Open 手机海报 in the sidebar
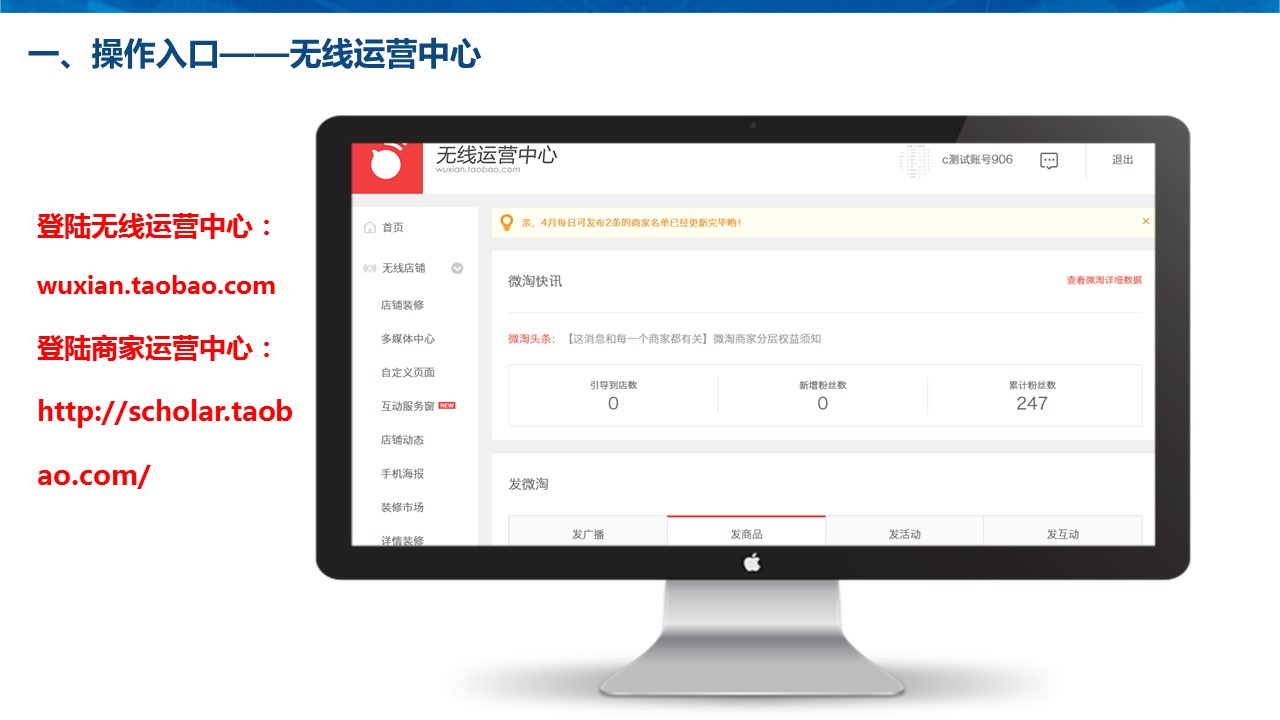This screenshot has width=1280, height=720. click(x=402, y=474)
